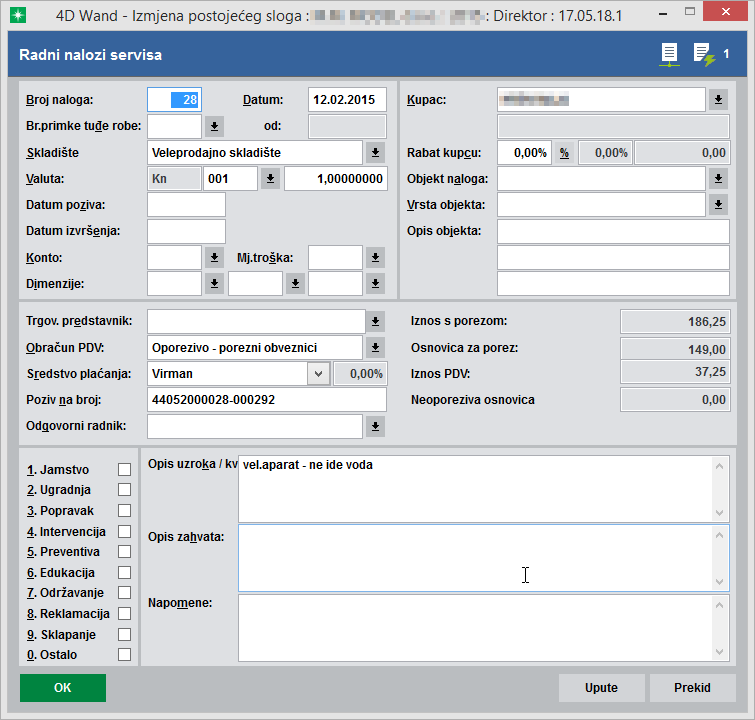
Task: Open Vrsta objekta lookup arrow
Action: tap(718, 205)
